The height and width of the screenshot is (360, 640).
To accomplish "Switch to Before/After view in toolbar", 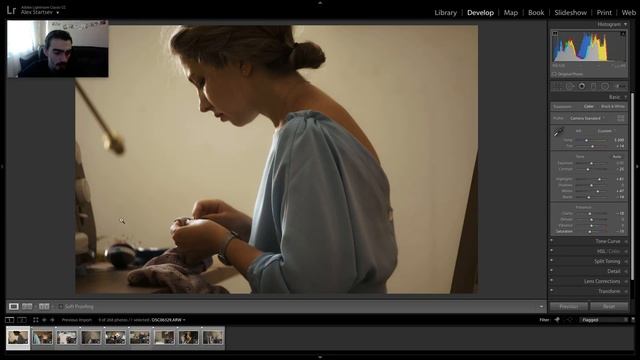I will pyautogui.click(x=44, y=306).
